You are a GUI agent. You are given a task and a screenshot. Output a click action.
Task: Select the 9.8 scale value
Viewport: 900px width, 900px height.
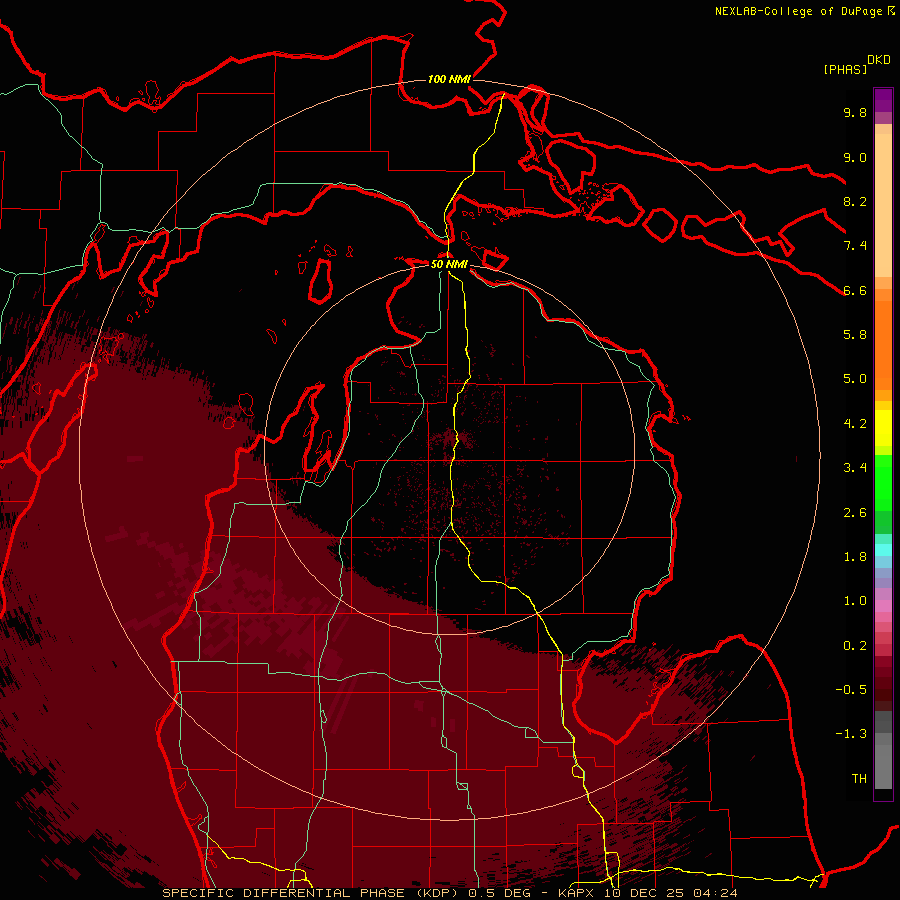click(855, 112)
